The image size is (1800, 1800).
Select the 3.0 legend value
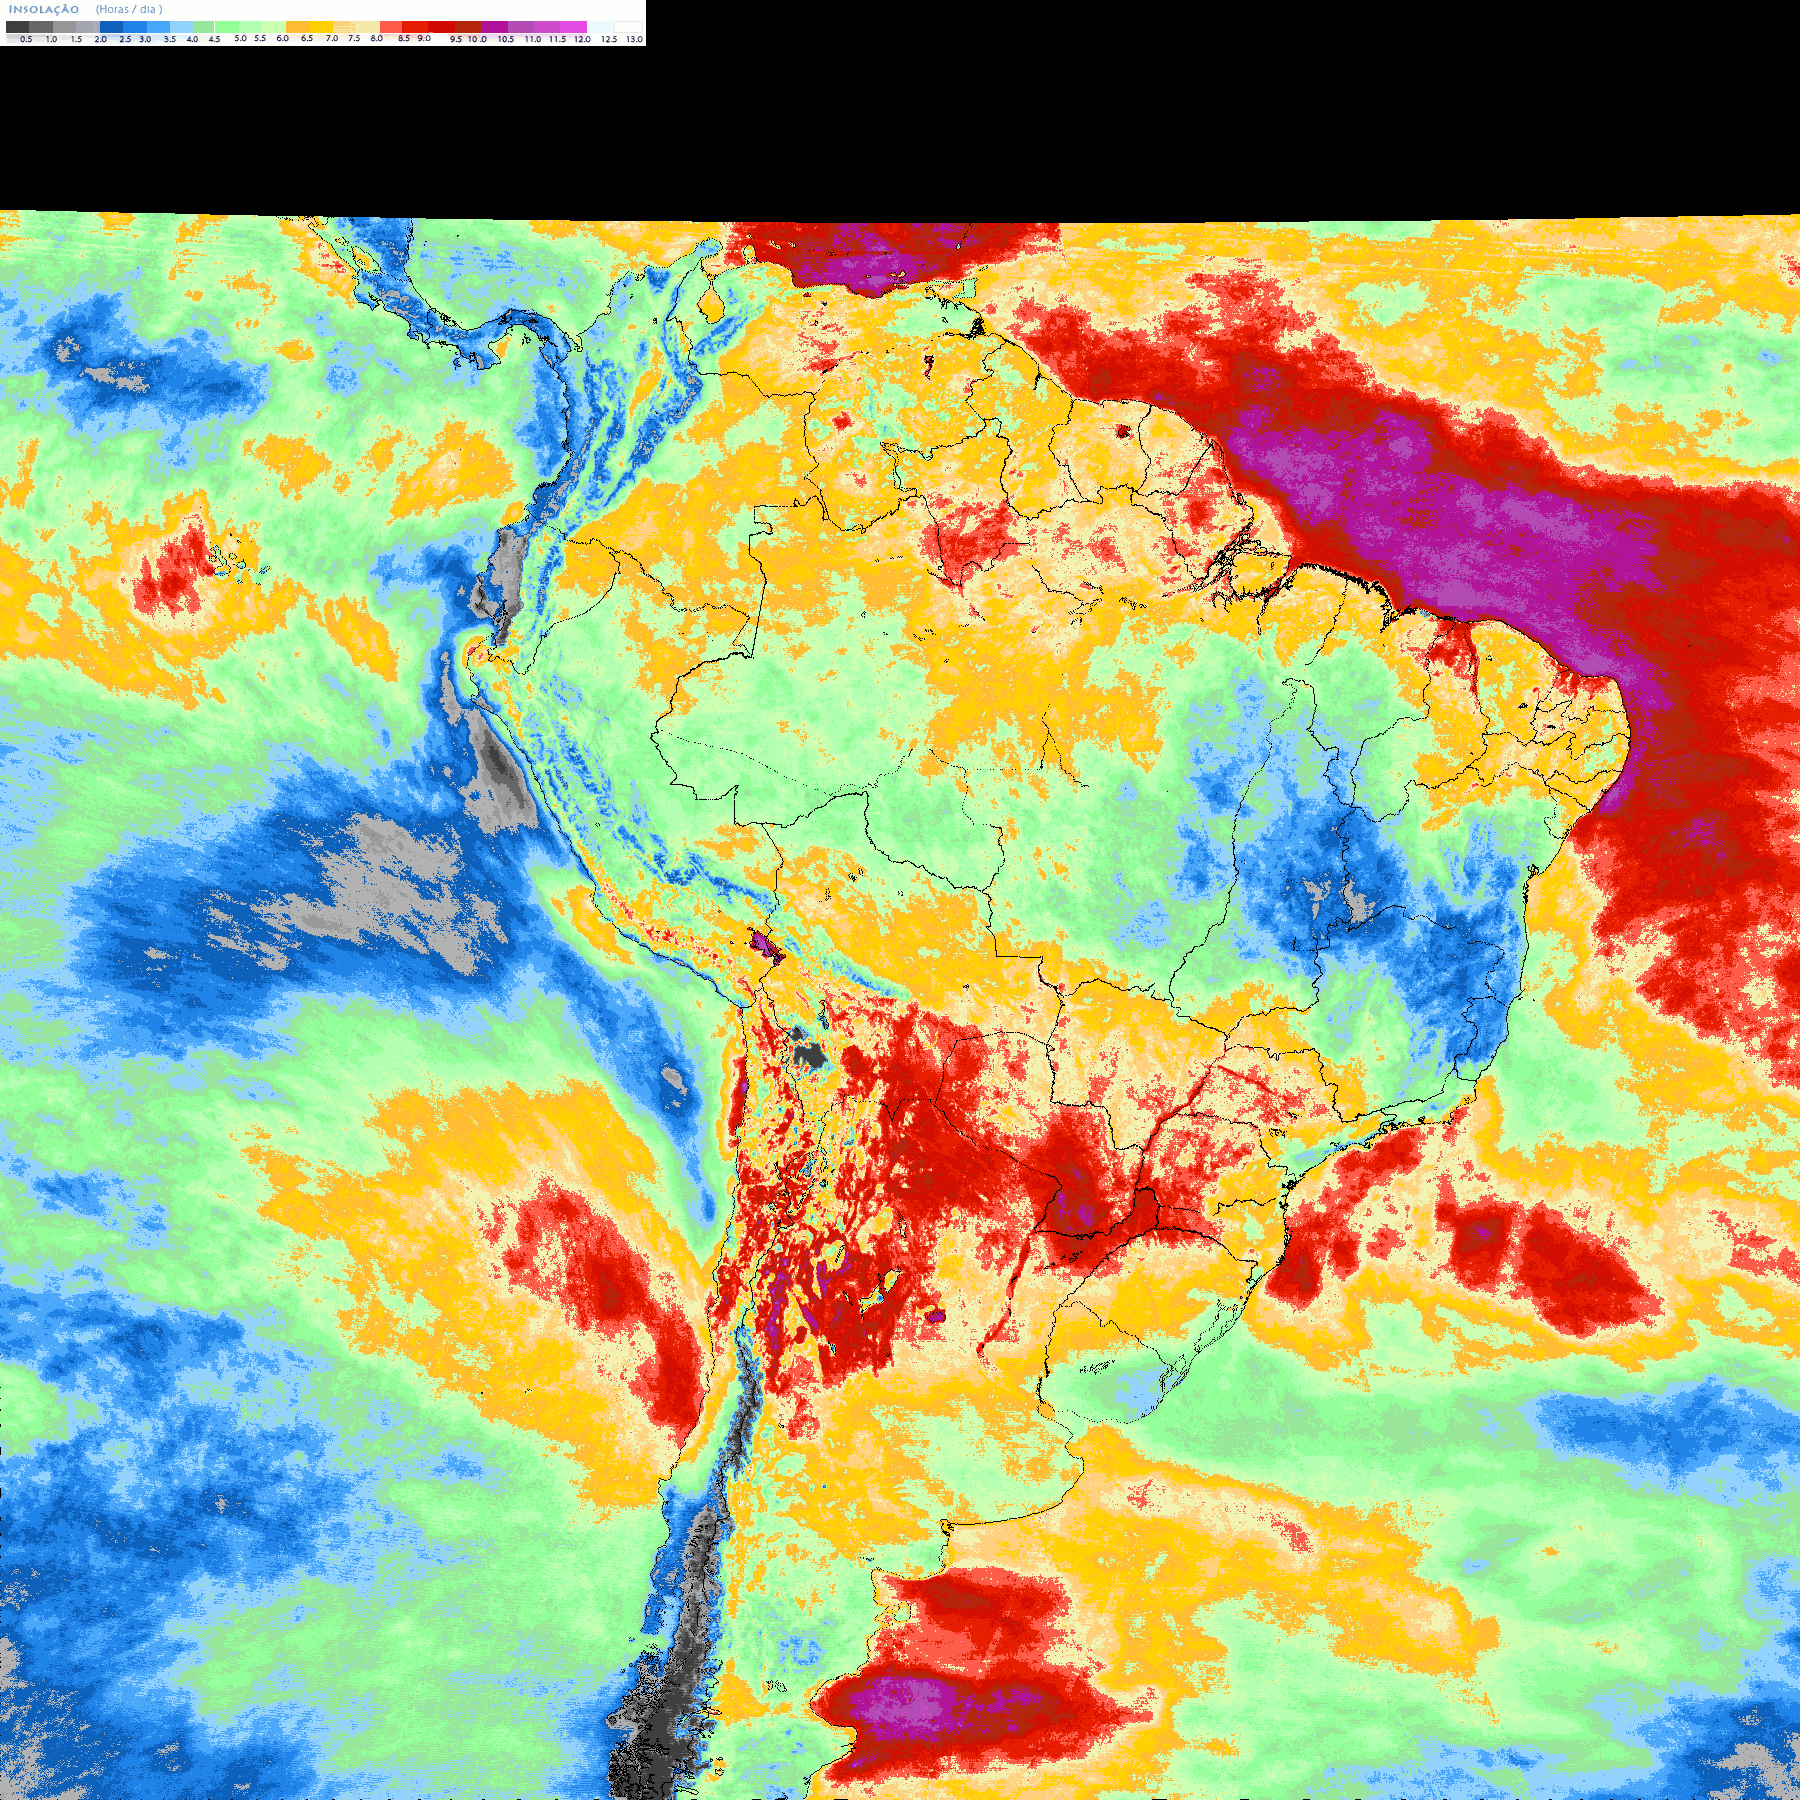coord(145,39)
